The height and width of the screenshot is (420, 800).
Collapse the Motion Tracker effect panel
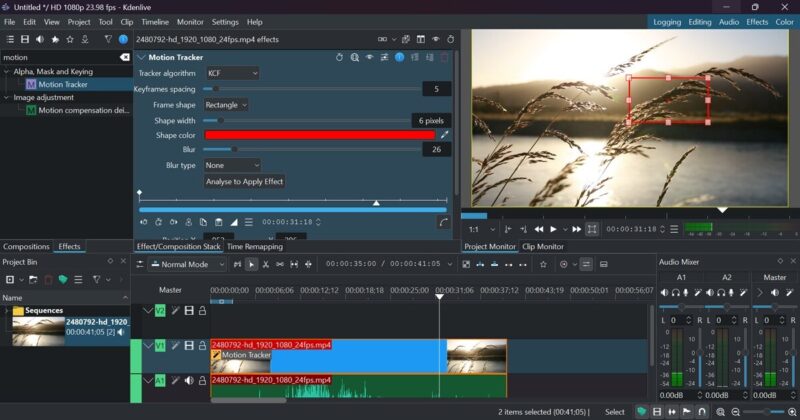pos(141,57)
